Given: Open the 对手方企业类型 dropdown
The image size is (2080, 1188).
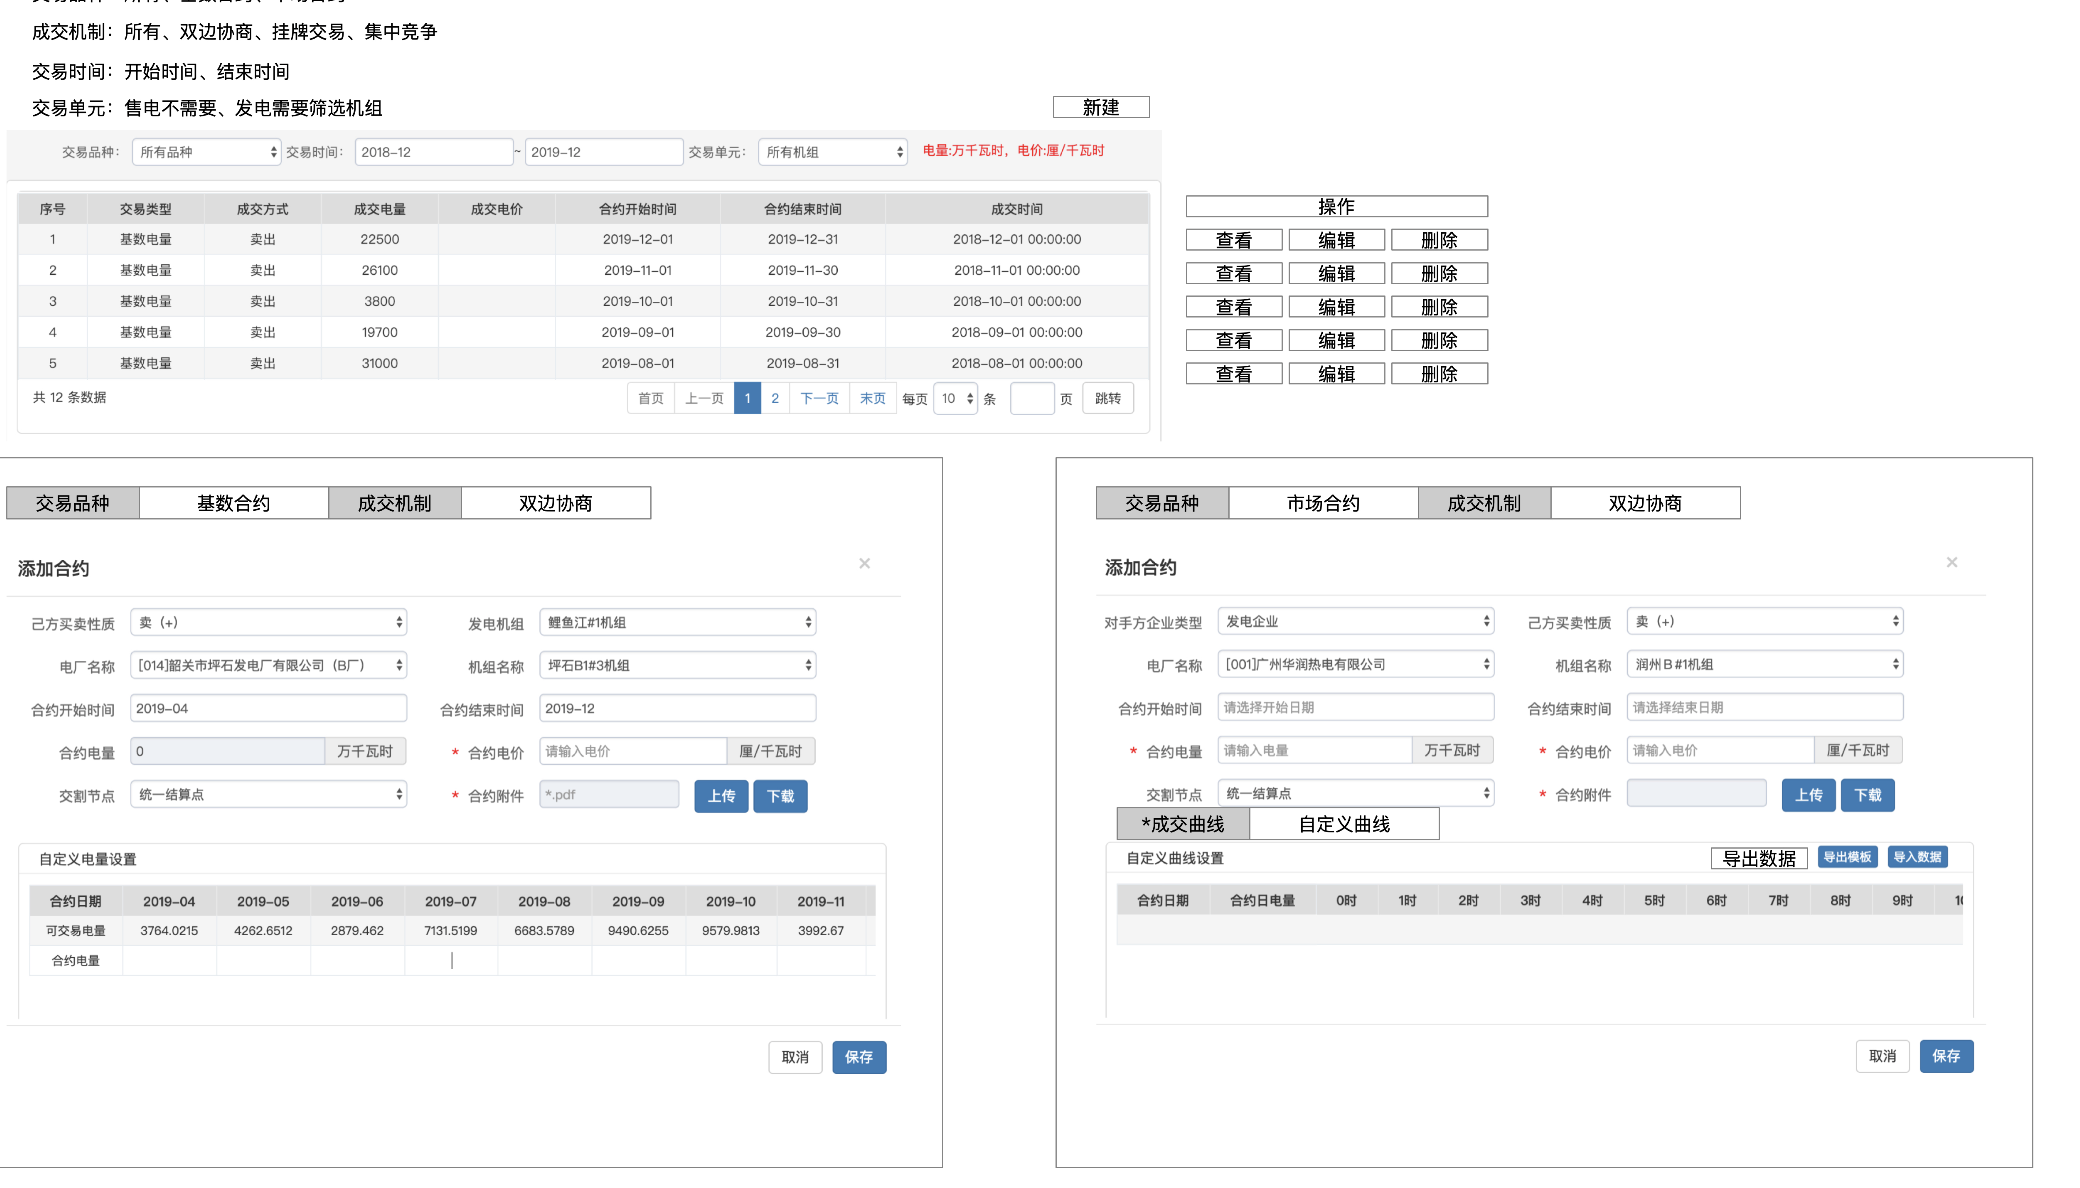Looking at the screenshot, I should [1356, 621].
